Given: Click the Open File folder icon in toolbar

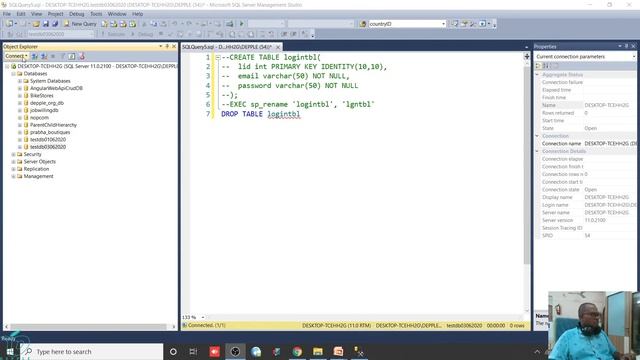Looking at the screenshot, I should [36, 24].
